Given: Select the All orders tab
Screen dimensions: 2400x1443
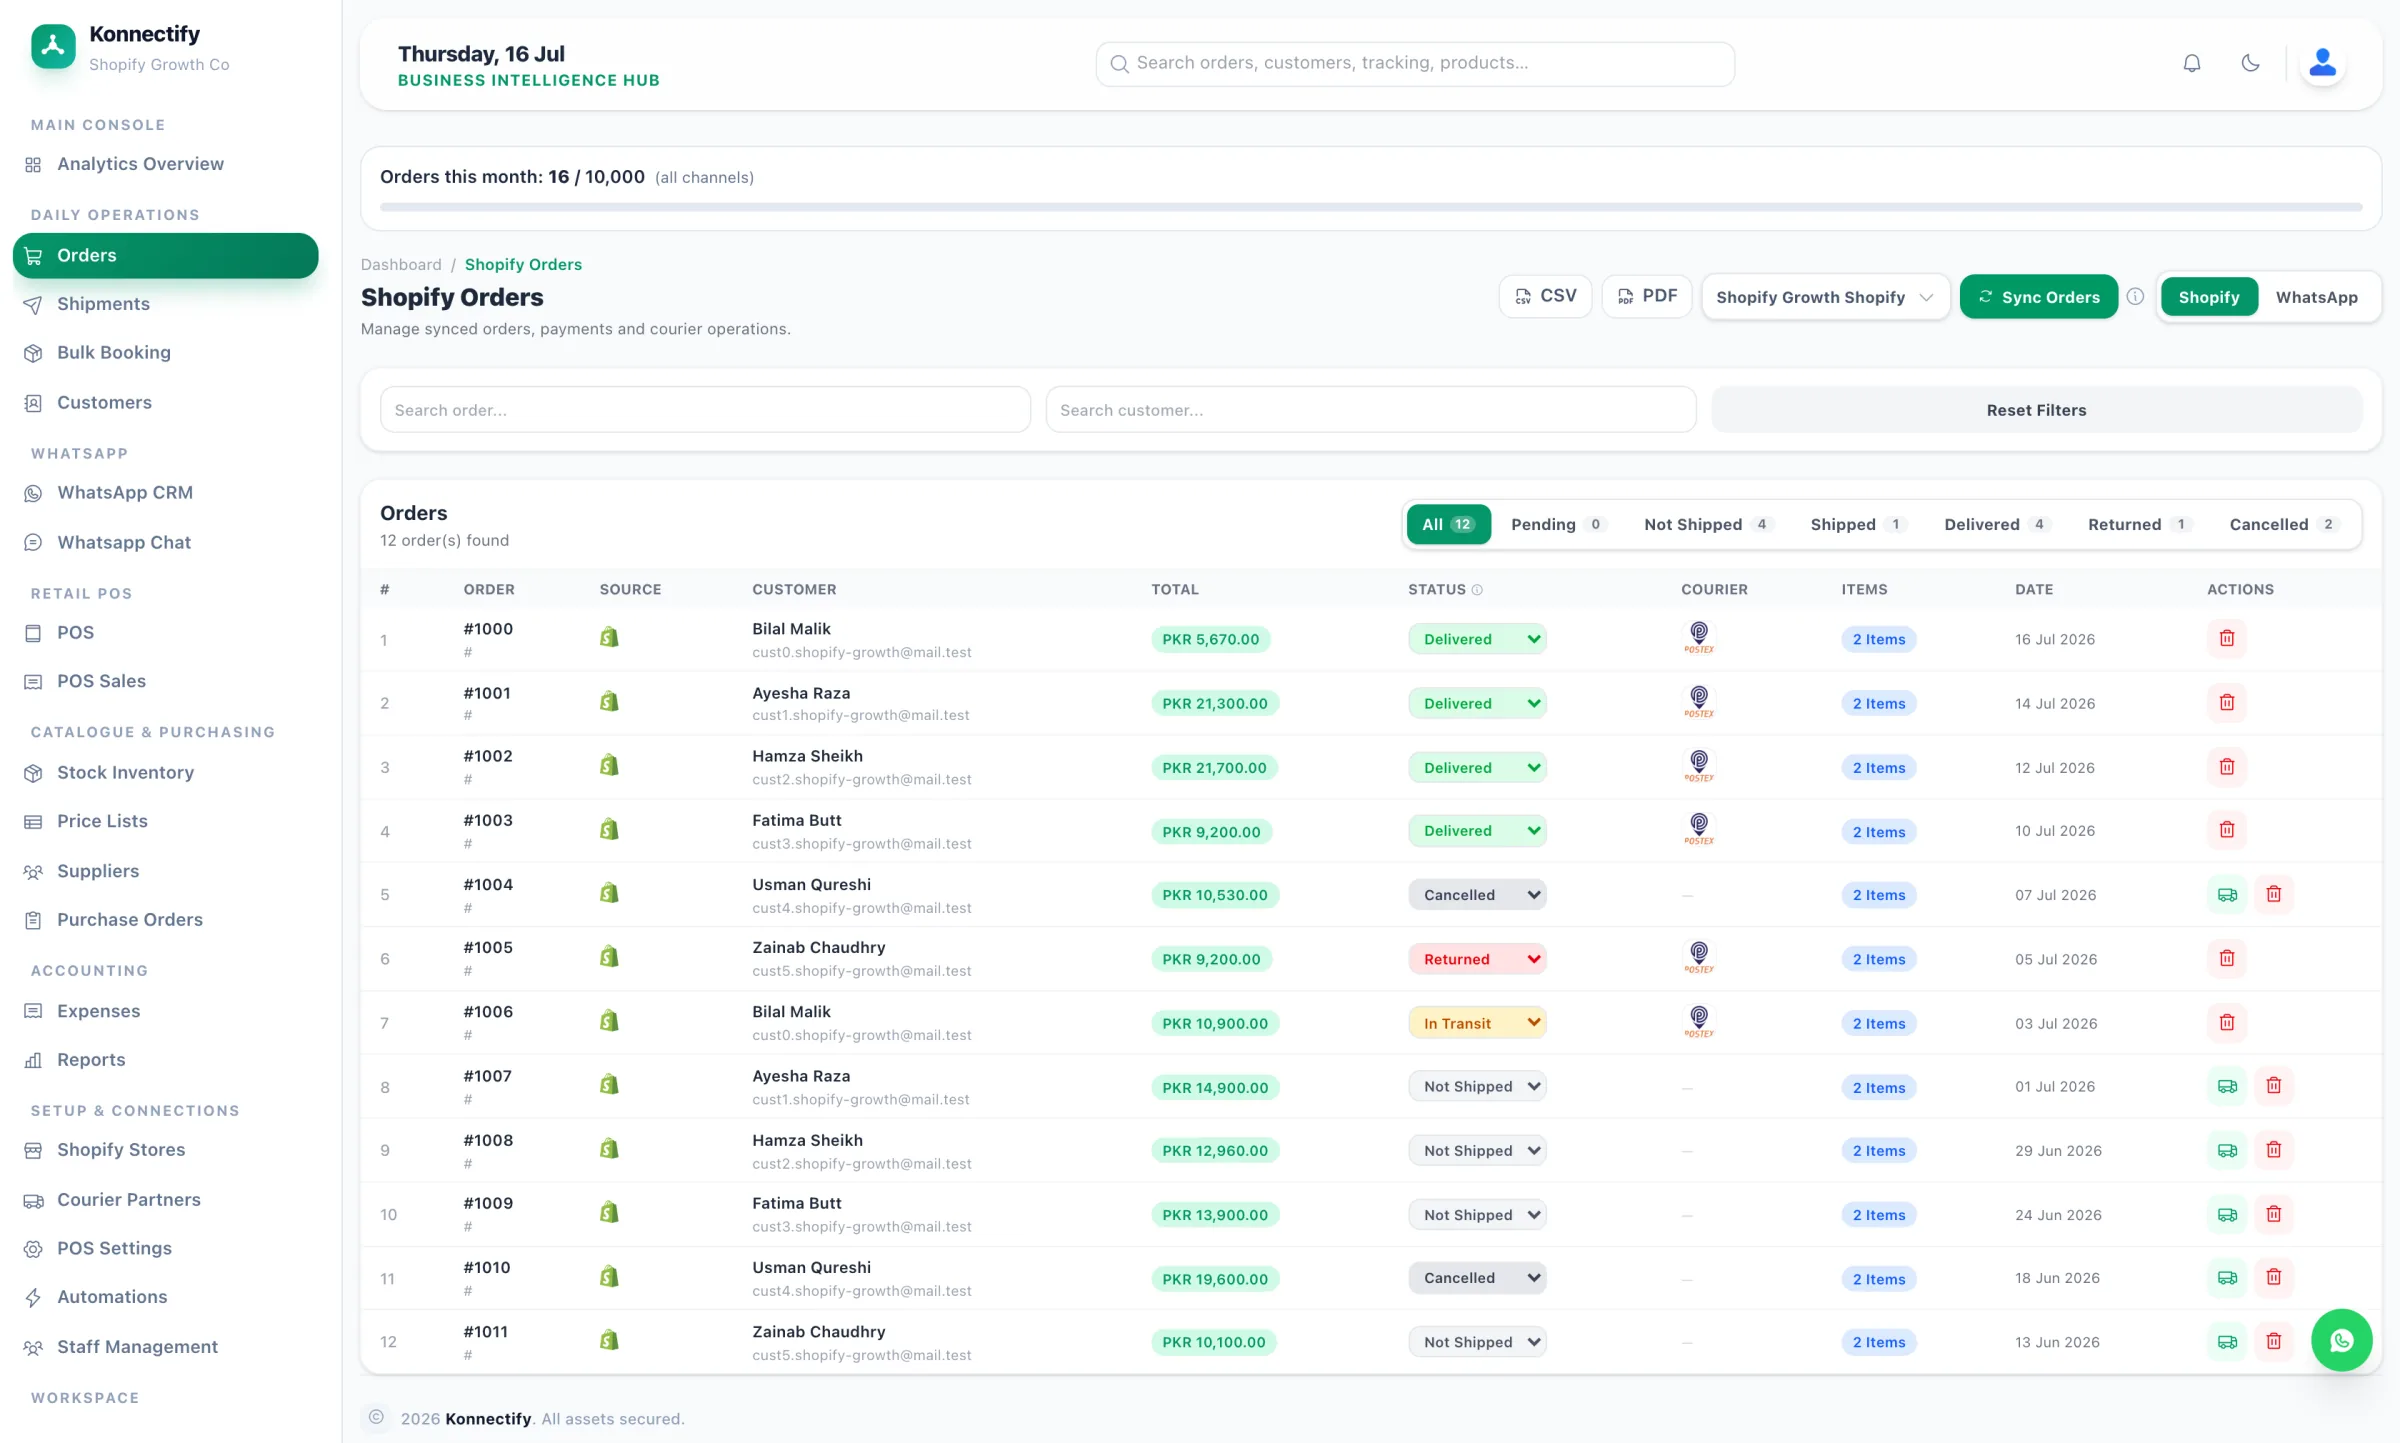Looking at the screenshot, I should tap(1448, 524).
